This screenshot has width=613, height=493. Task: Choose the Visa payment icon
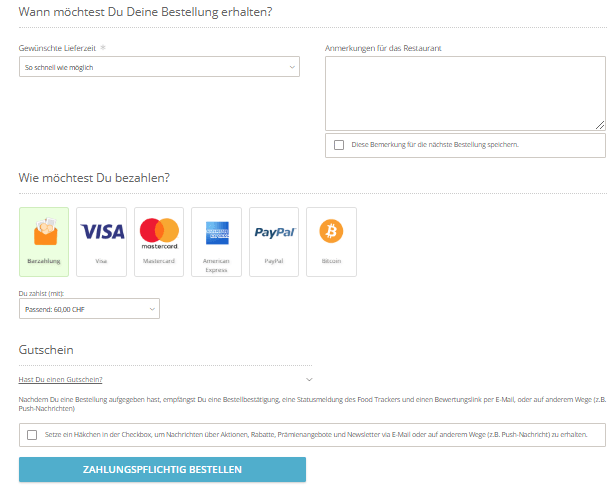point(101,232)
